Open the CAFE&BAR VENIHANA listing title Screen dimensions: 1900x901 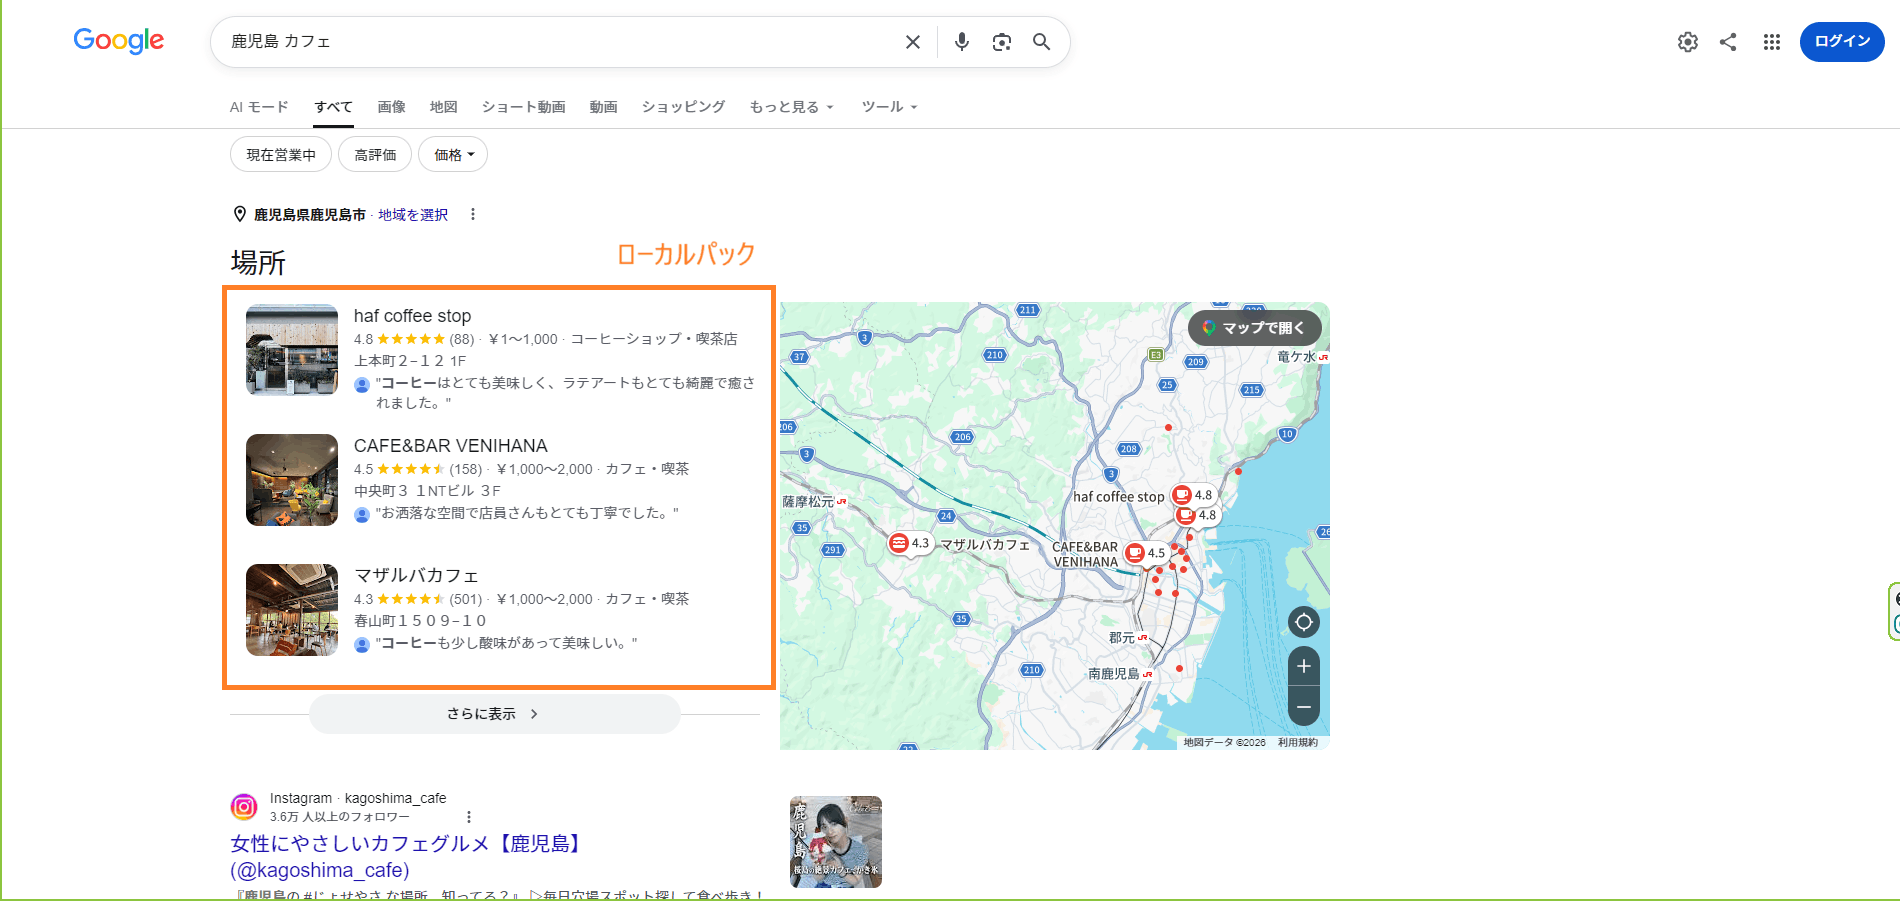pos(451,446)
